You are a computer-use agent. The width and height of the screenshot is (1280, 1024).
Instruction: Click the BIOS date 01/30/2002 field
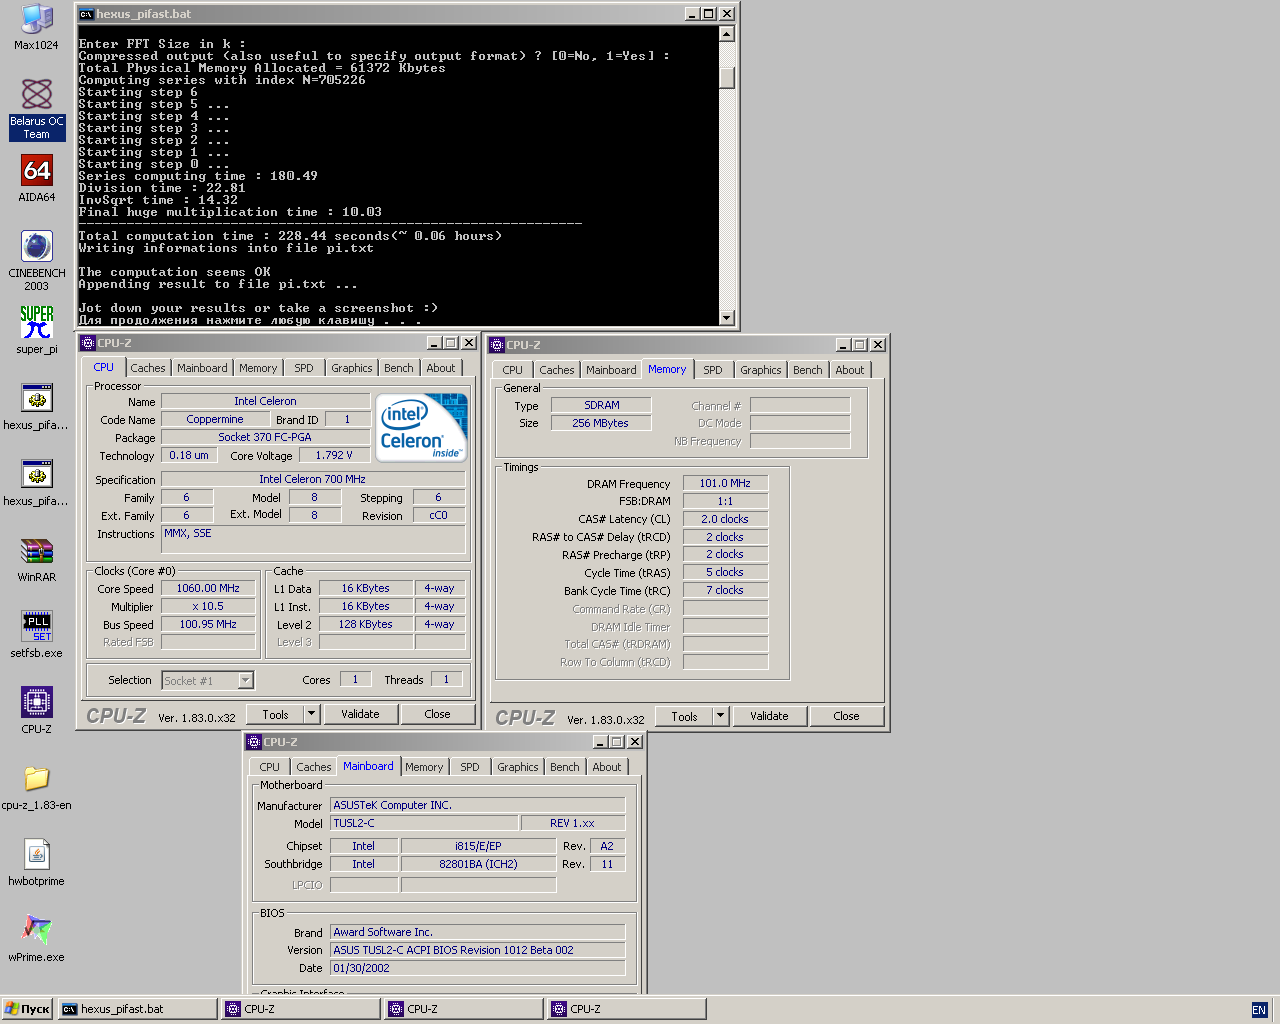tap(478, 968)
